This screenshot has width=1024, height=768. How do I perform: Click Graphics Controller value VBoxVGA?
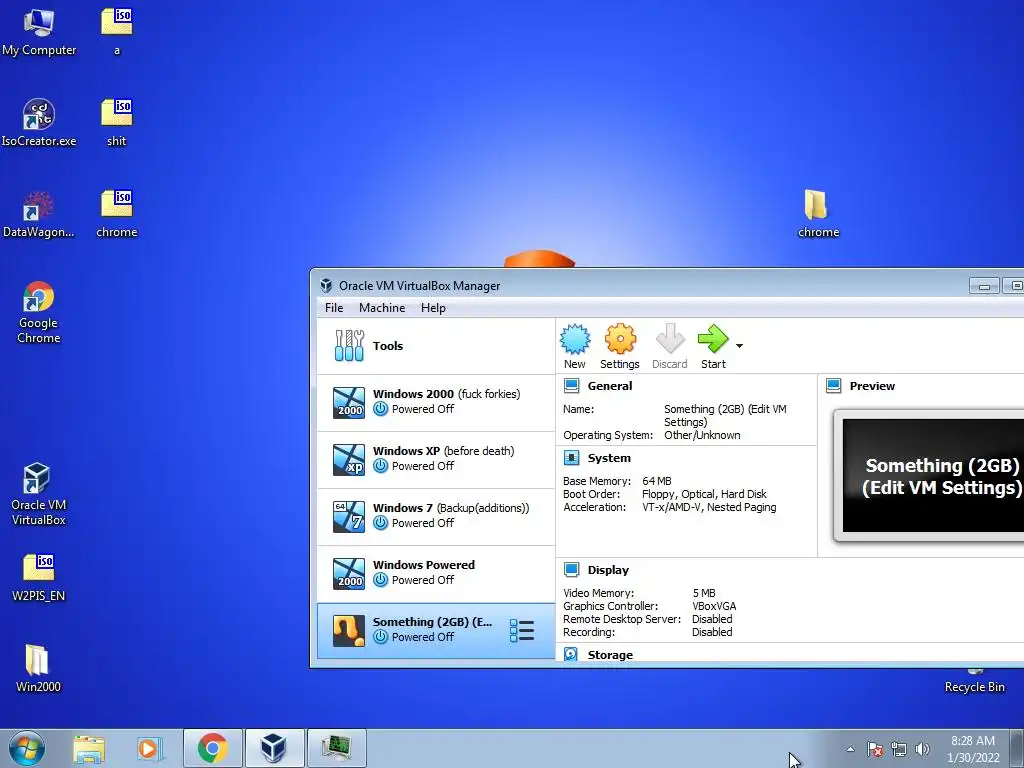[714, 606]
